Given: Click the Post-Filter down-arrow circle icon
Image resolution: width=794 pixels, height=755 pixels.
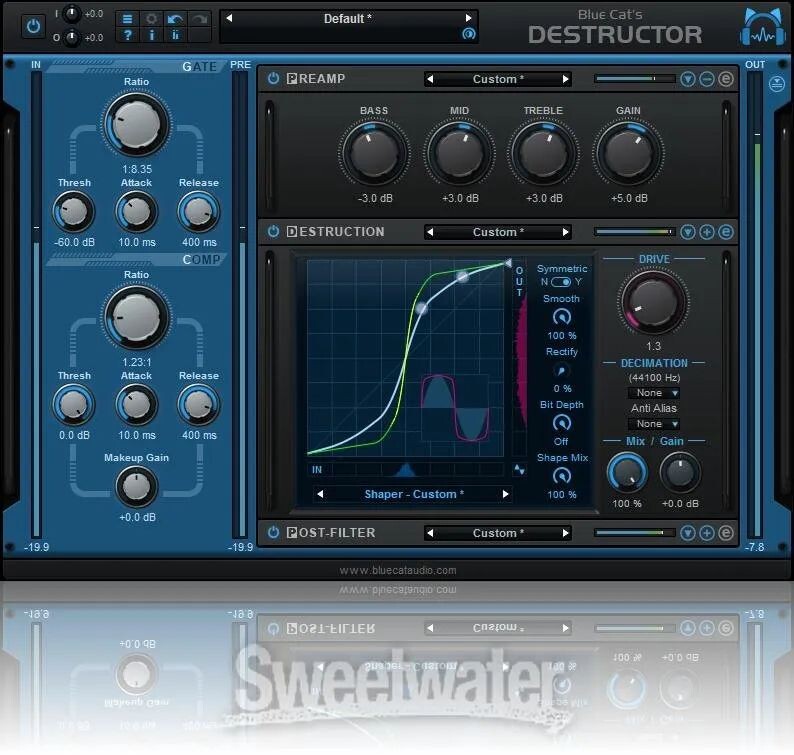Looking at the screenshot, I should click(688, 533).
